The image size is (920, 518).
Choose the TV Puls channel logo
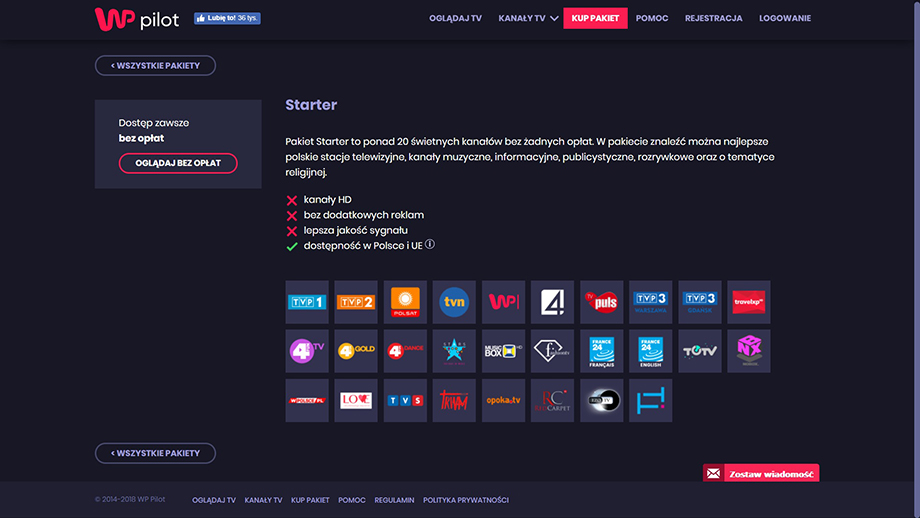click(x=601, y=302)
